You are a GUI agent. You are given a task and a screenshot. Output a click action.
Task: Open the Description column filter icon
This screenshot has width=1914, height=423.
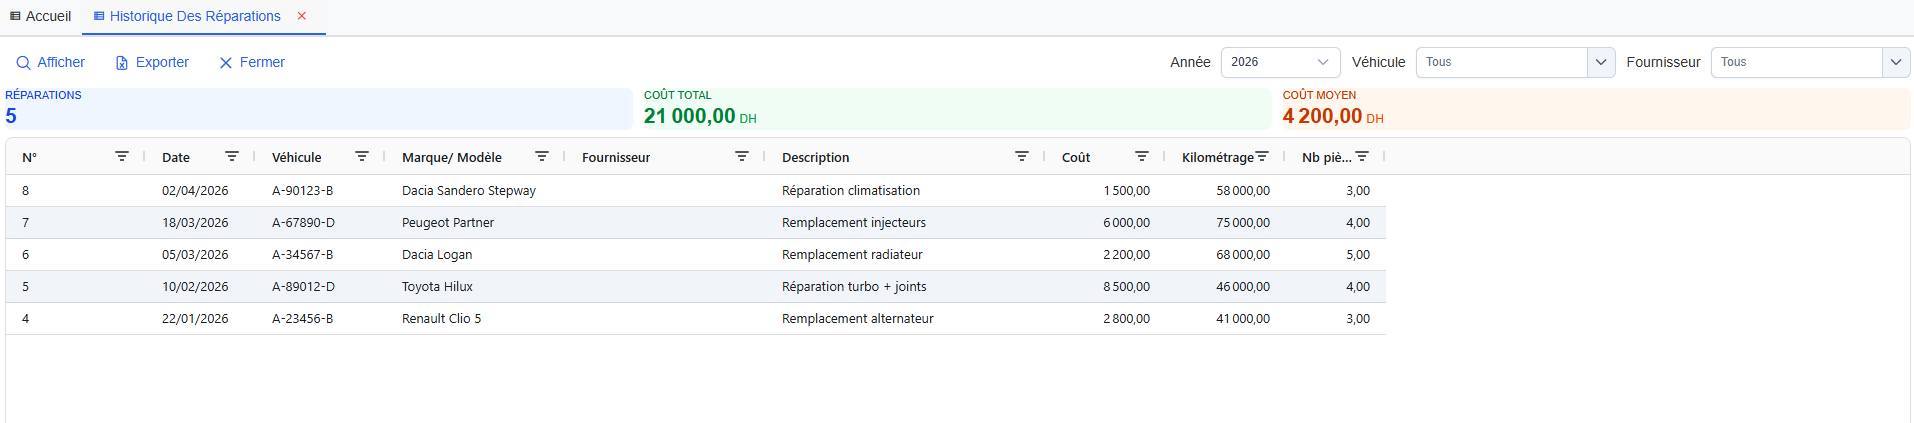[x=1022, y=157]
